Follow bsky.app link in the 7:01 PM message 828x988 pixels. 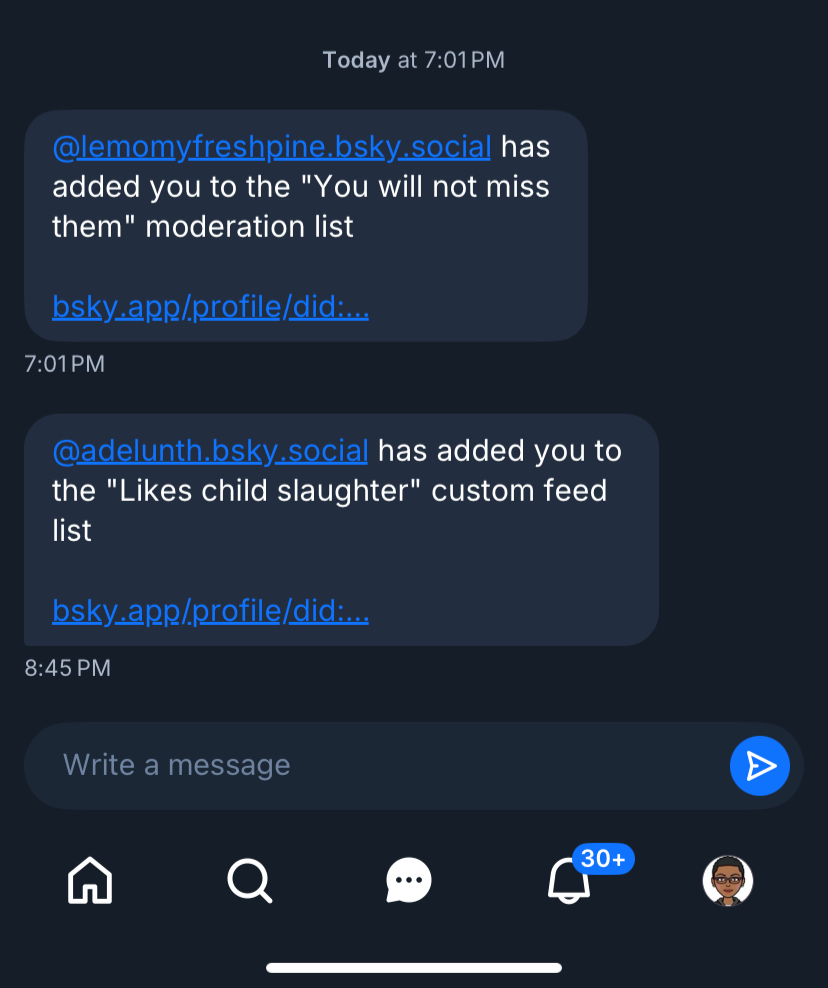pyautogui.click(x=211, y=307)
